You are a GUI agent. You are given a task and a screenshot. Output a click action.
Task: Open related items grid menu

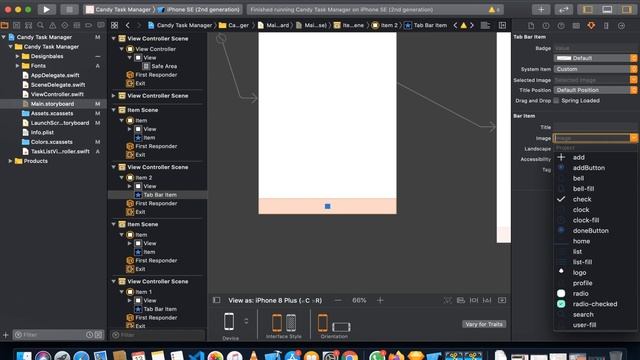pos(115,25)
